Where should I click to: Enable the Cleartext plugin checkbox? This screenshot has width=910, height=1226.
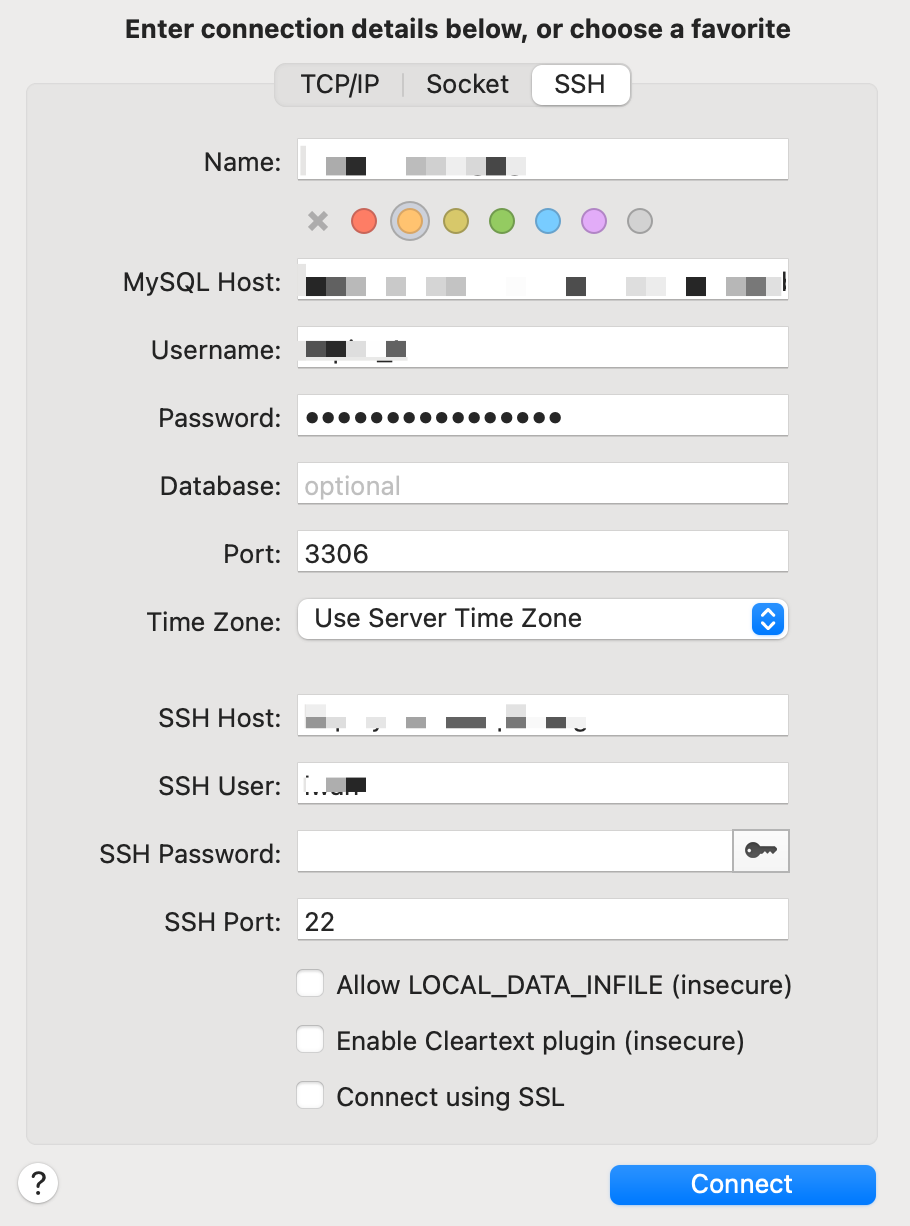[x=310, y=1039]
